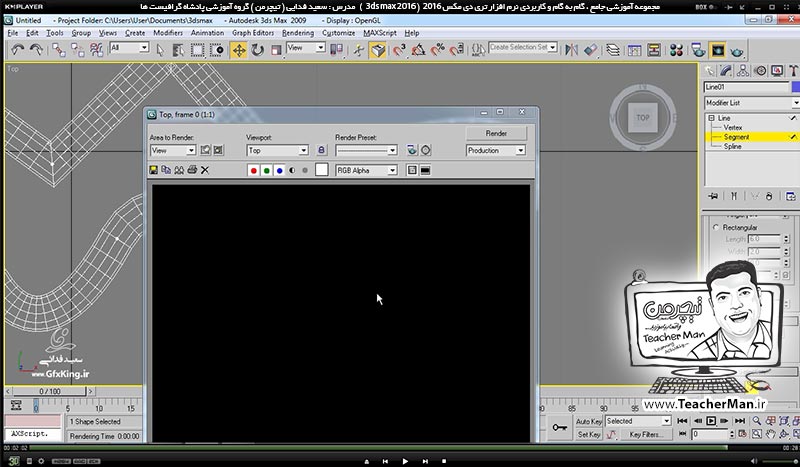Open the Layer Manager icon
Viewport: 800px width, 467px height.
point(613,50)
